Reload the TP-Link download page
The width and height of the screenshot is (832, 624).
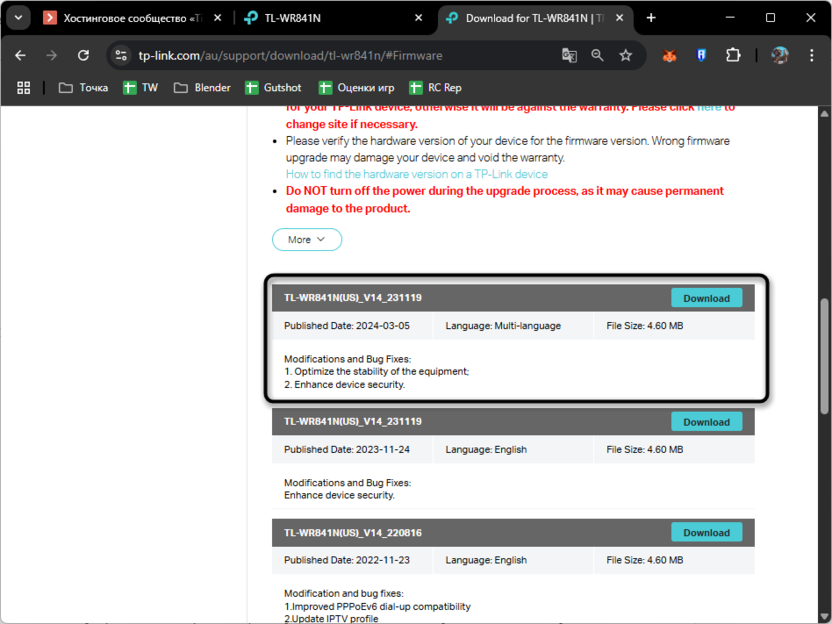[x=83, y=55]
